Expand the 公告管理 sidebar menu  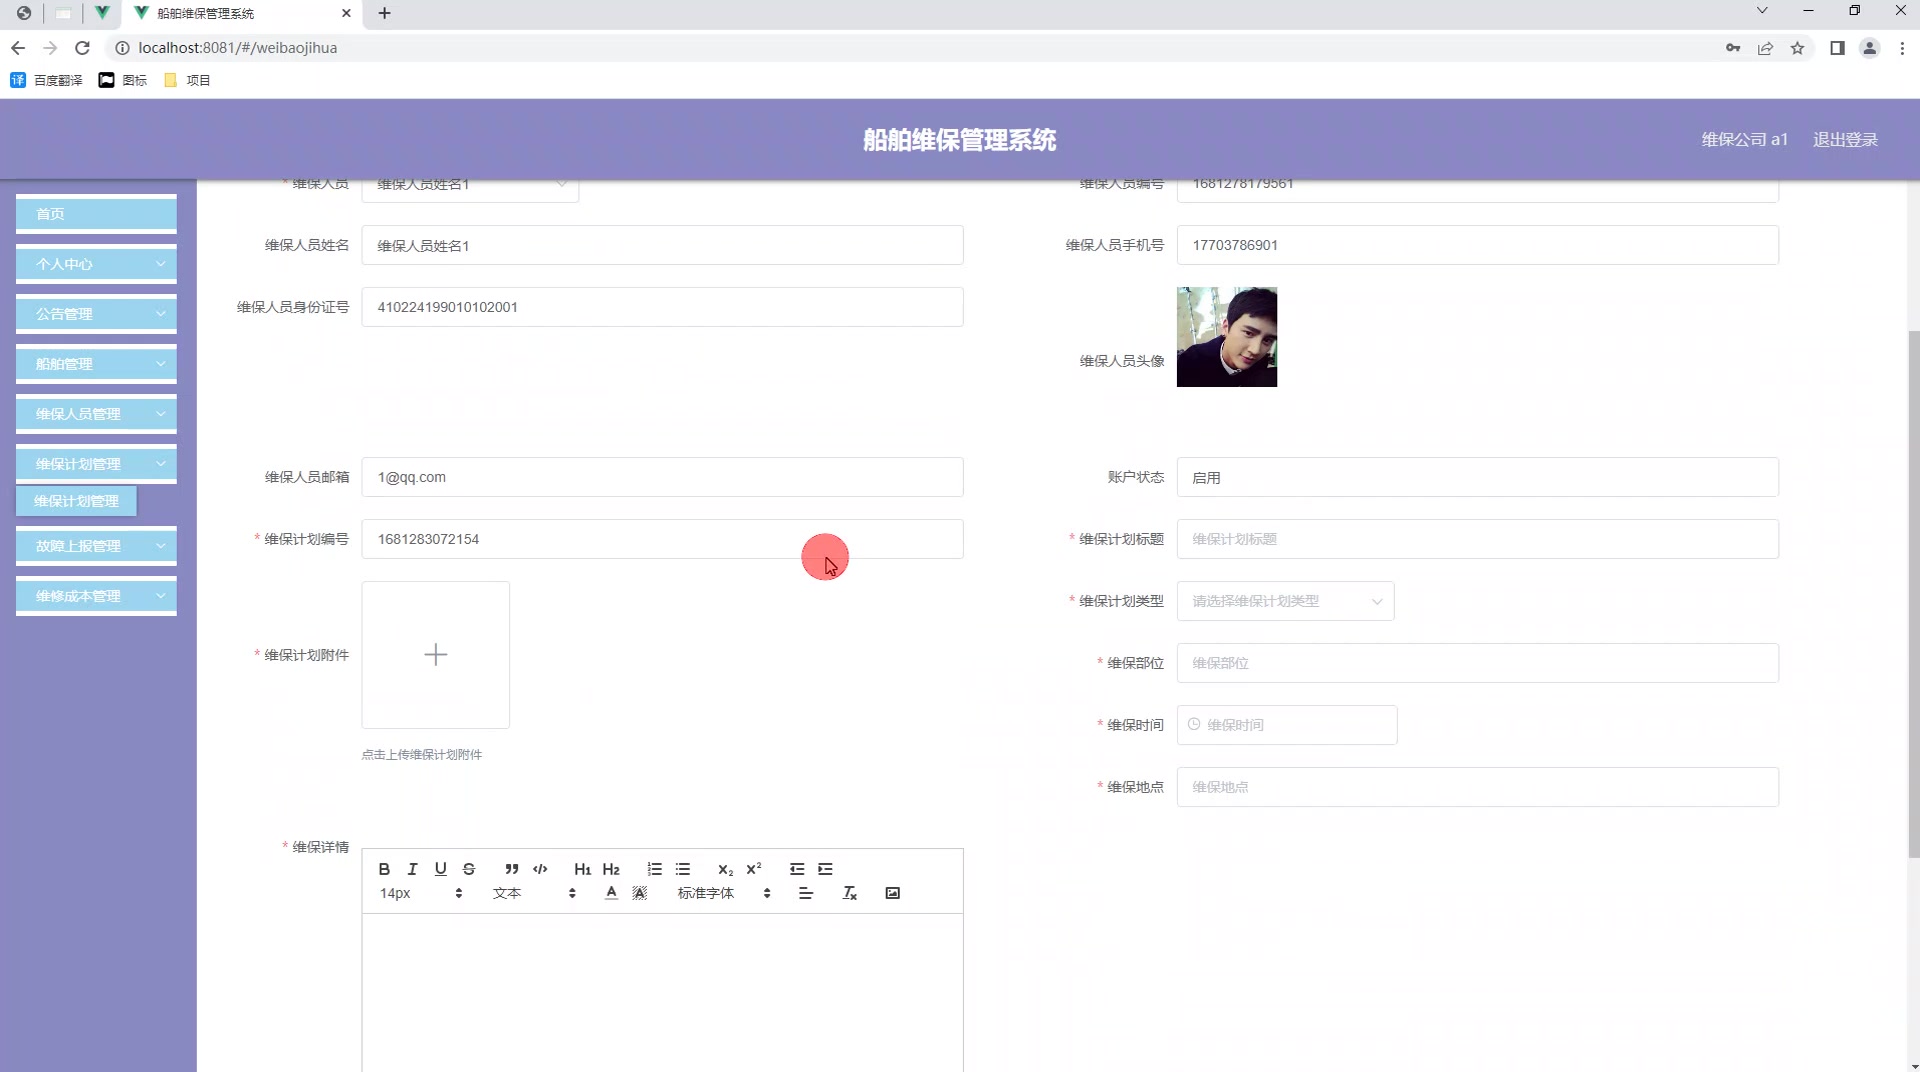(96, 314)
